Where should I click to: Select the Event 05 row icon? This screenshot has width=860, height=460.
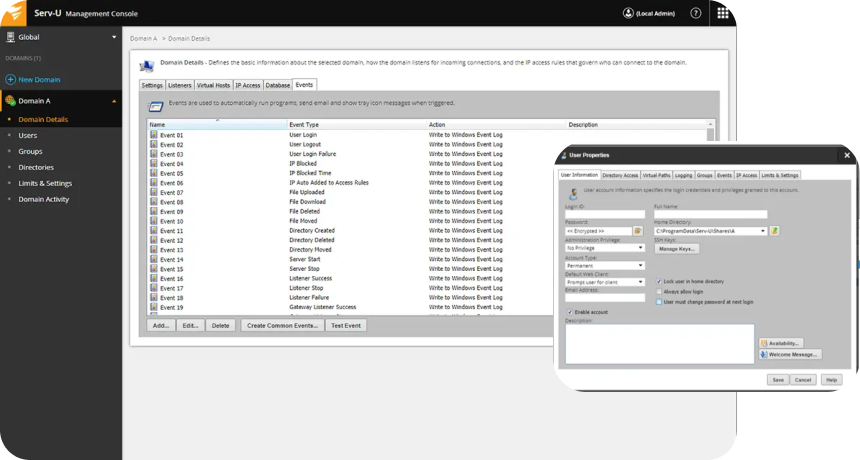154,173
